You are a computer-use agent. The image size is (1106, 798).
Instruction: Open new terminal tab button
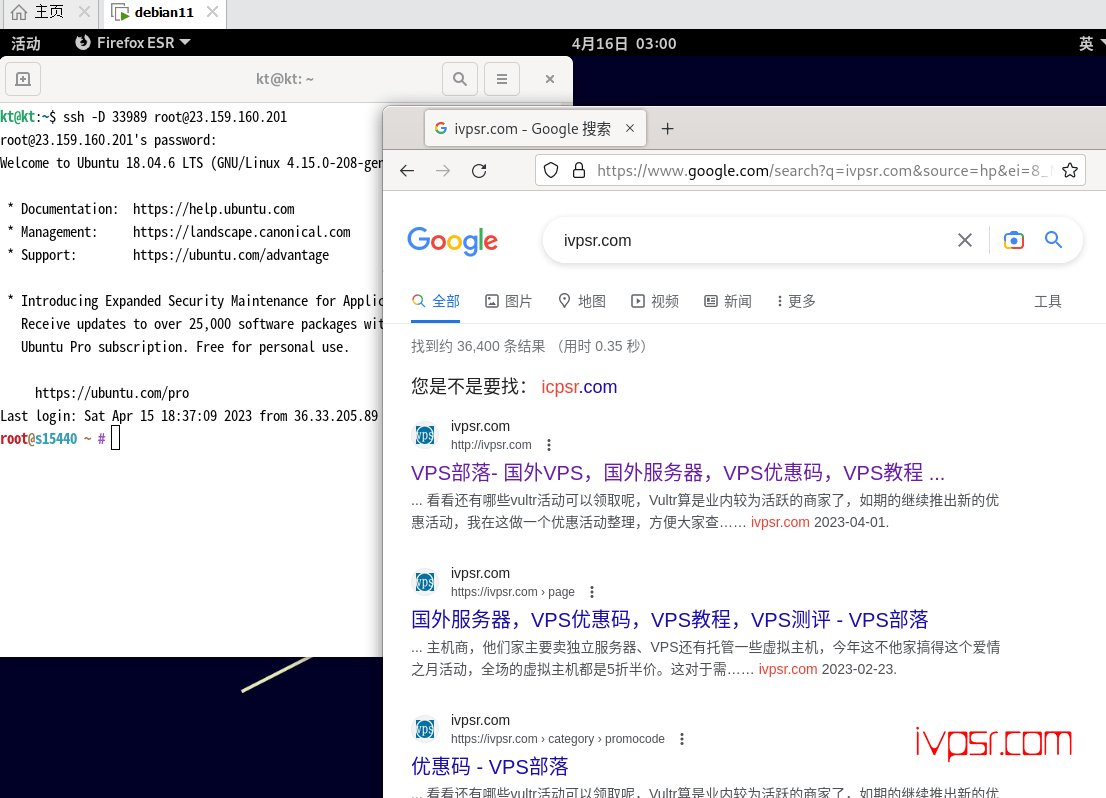23,79
